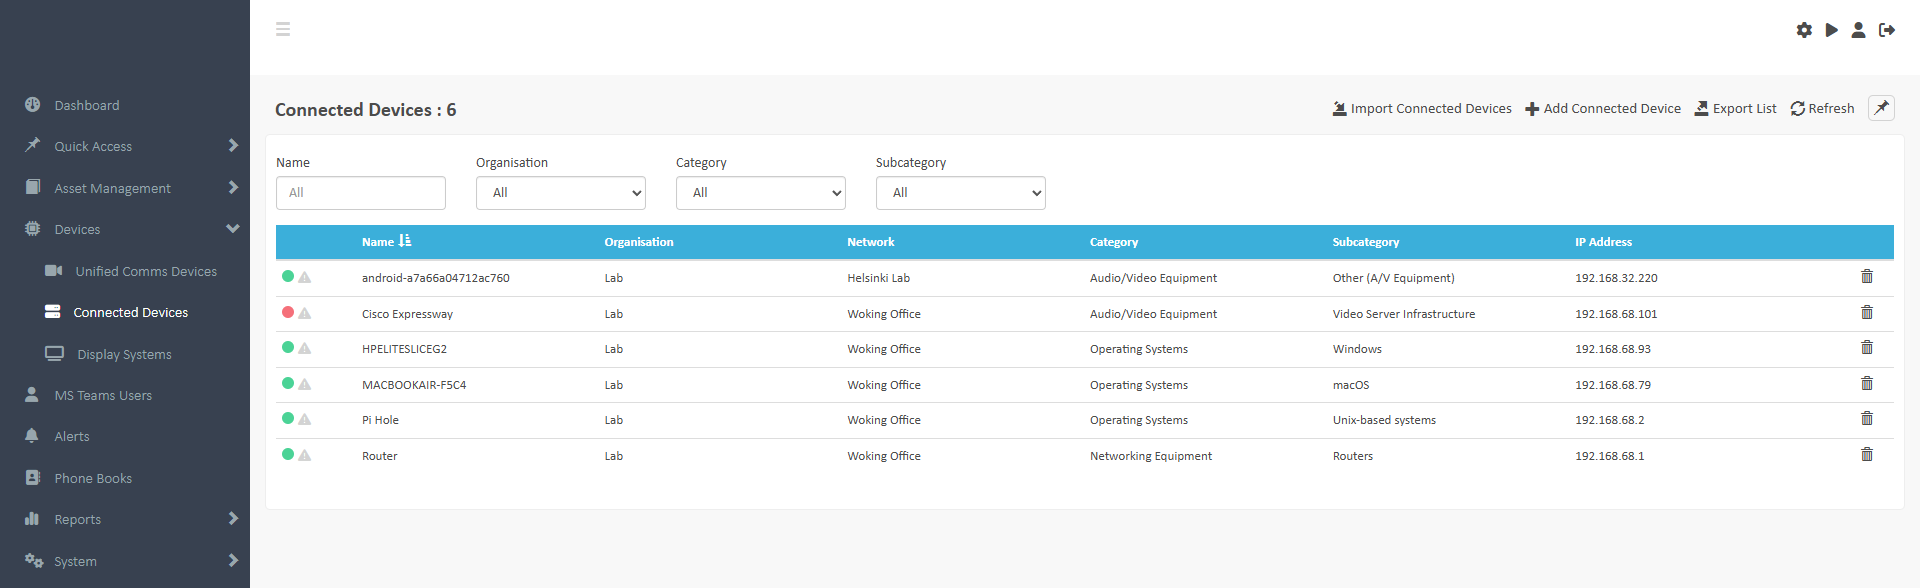Viewport: 1920px width, 588px height.
Task: Click green status dot for MACBOOKAIR-F5C4
Action: 288,383
